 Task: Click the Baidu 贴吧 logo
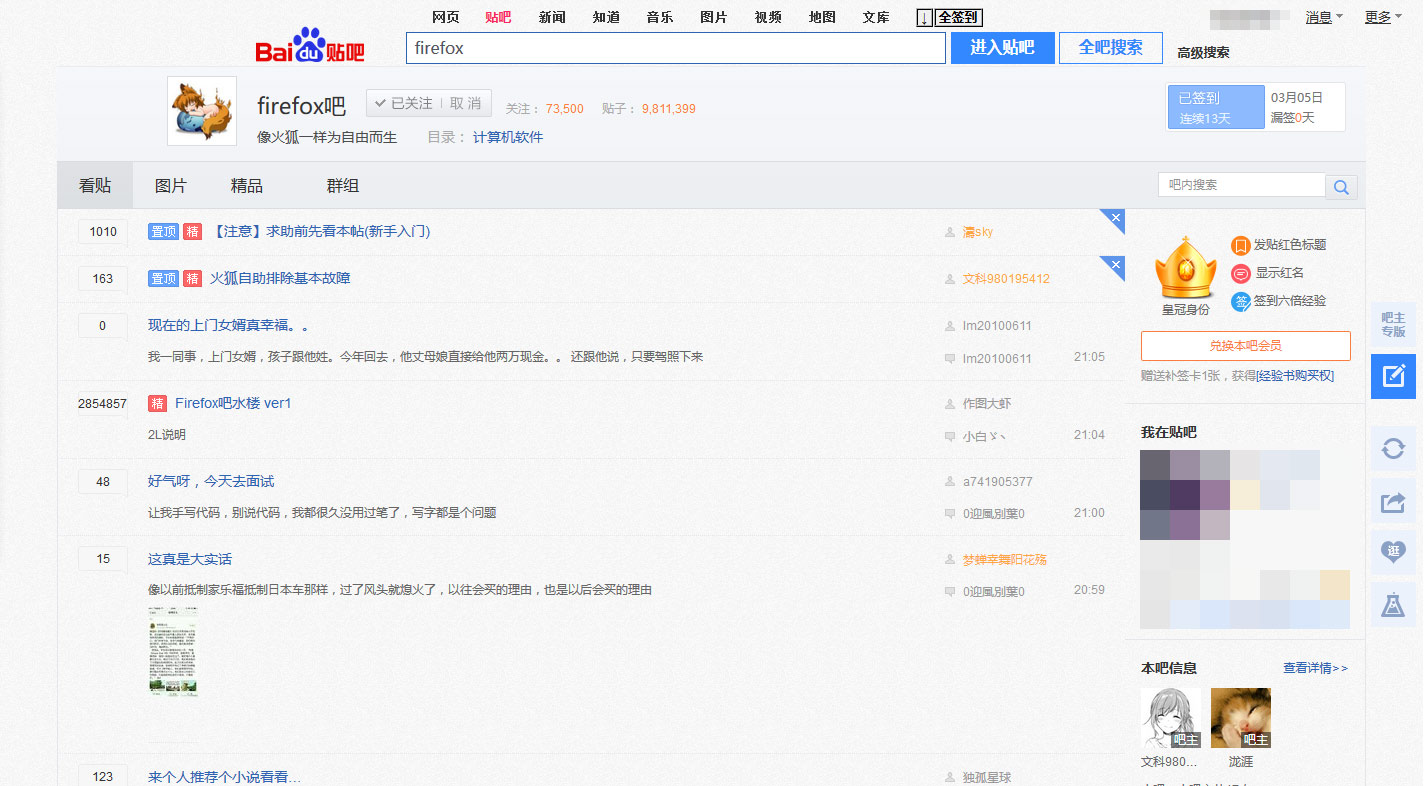coord(310,46)
